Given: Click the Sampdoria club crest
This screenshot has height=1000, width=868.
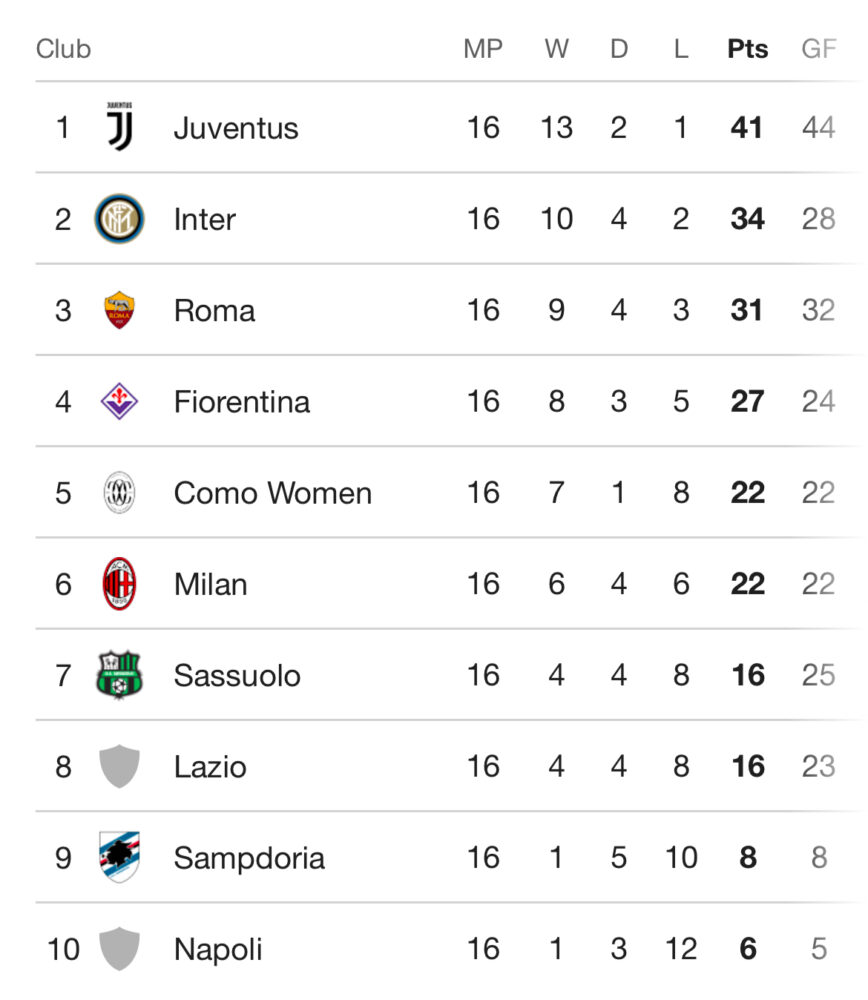Looking at the screenshot, I should (119, 857).
